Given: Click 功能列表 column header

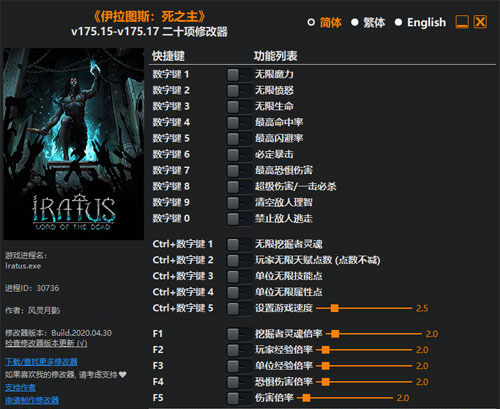Looking at the screenshot, I should pyautogui.click(x=276, y=56).
